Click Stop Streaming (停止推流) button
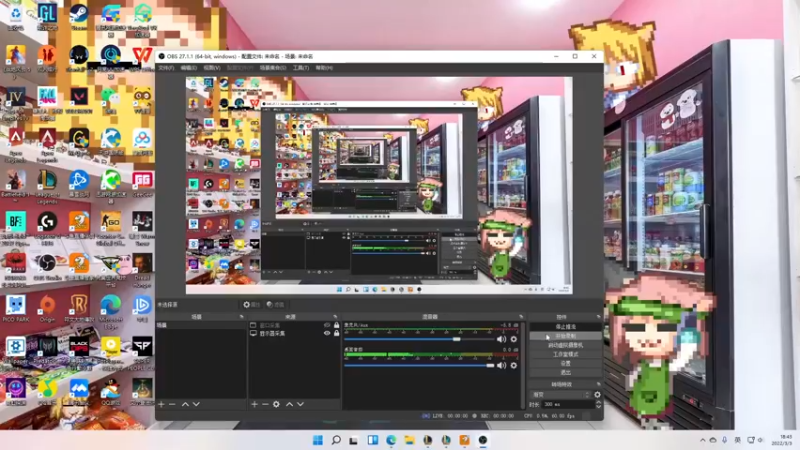The width and height of the screenshot is (800, 450). point(565,327)
